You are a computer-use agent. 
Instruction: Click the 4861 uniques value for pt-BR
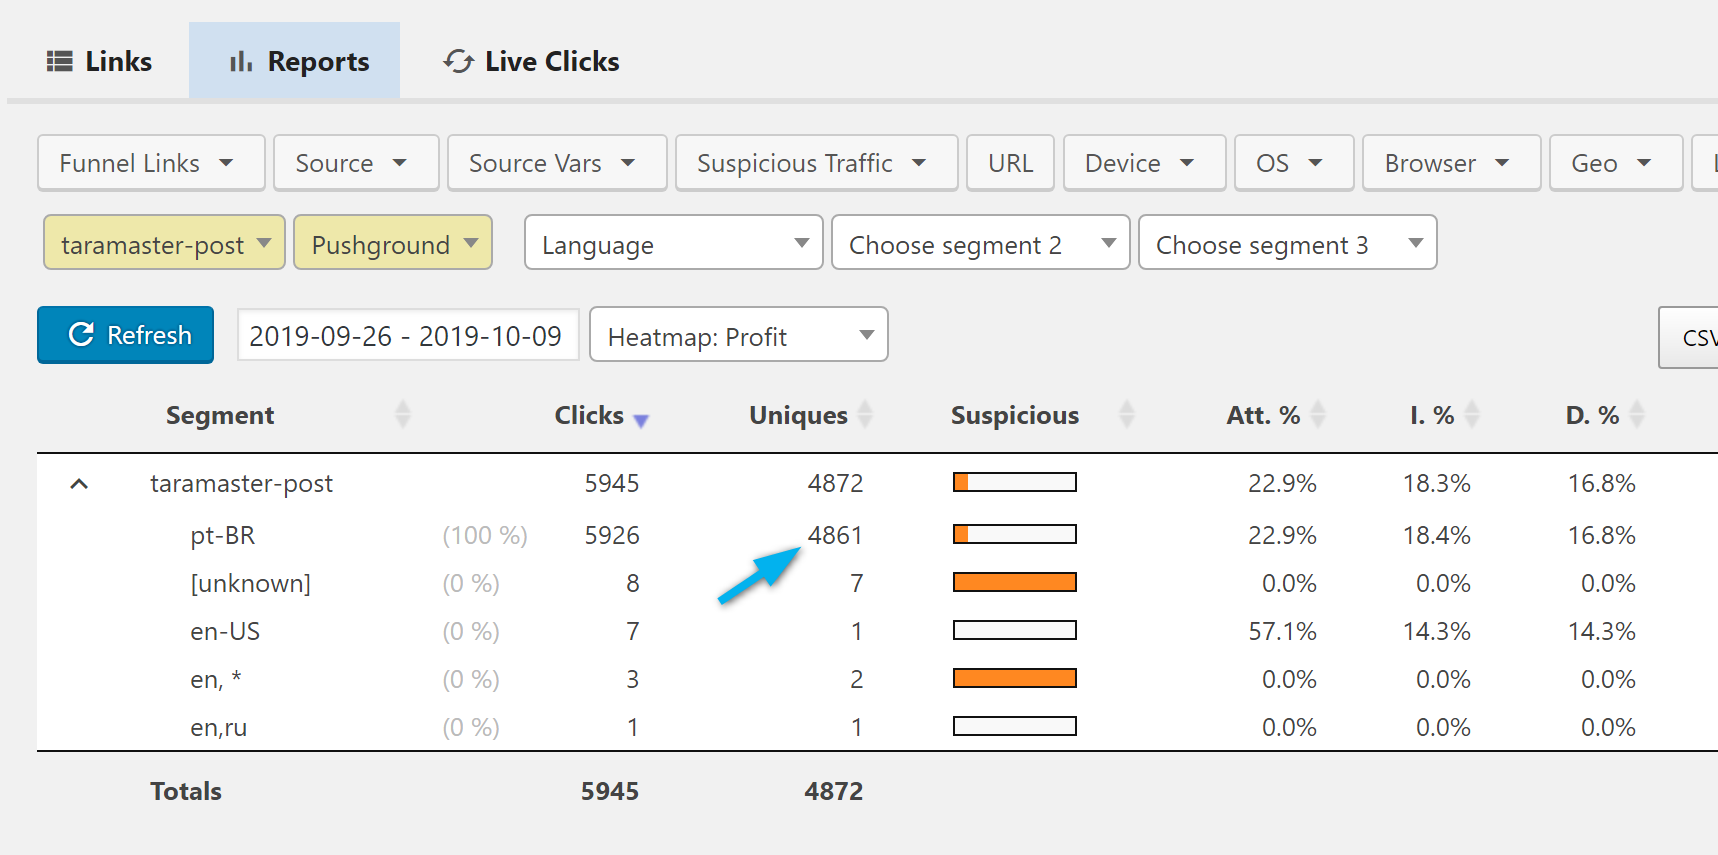pyautogui.click(x=835, y=536)
